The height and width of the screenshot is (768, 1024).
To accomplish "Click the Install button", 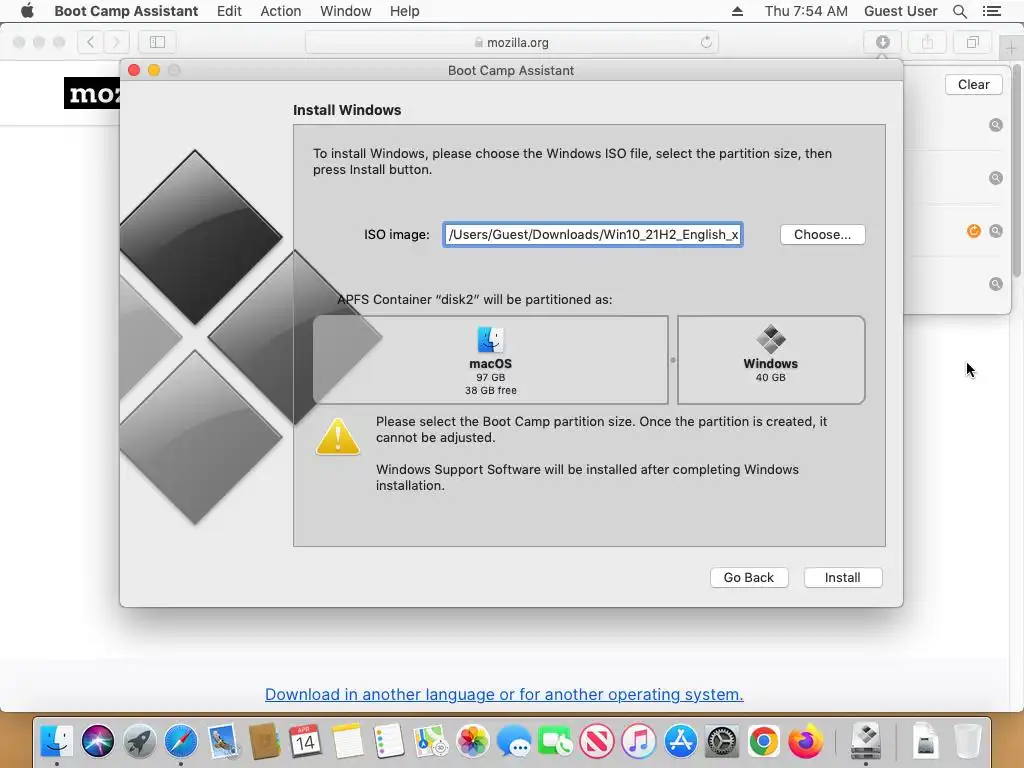I will point(842,577).
